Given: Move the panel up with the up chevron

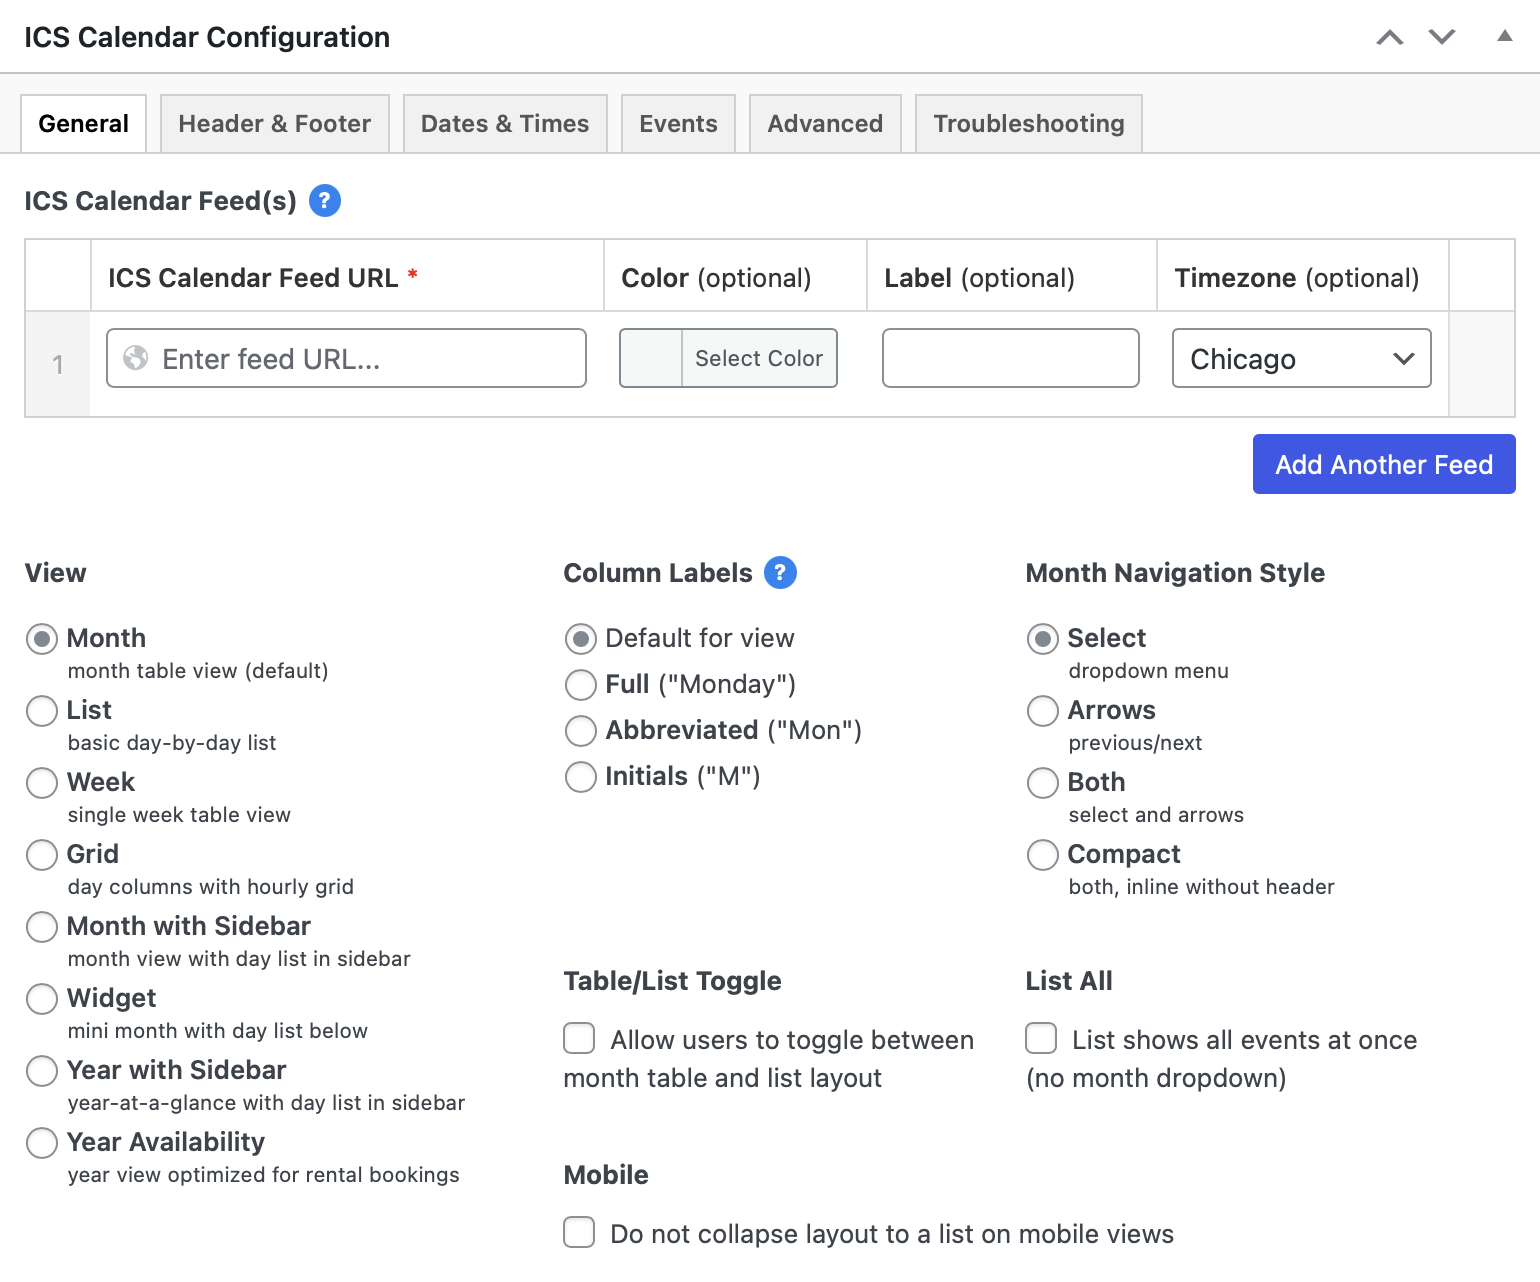Looking at the screenshot, I should pos(1390,38).
